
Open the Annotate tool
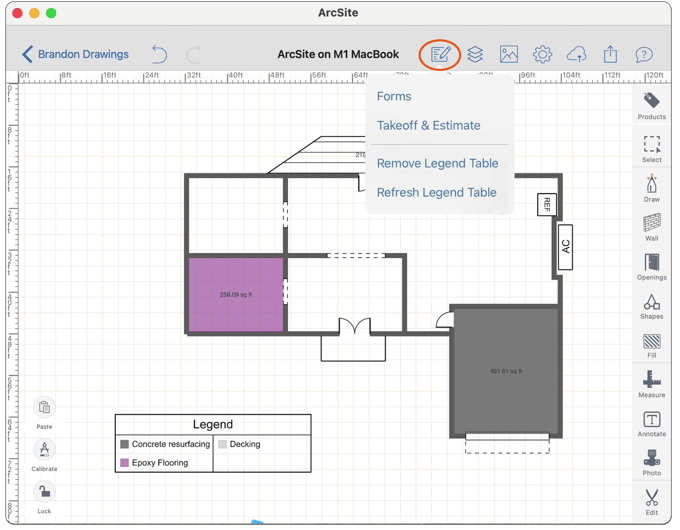pos(651,423)
